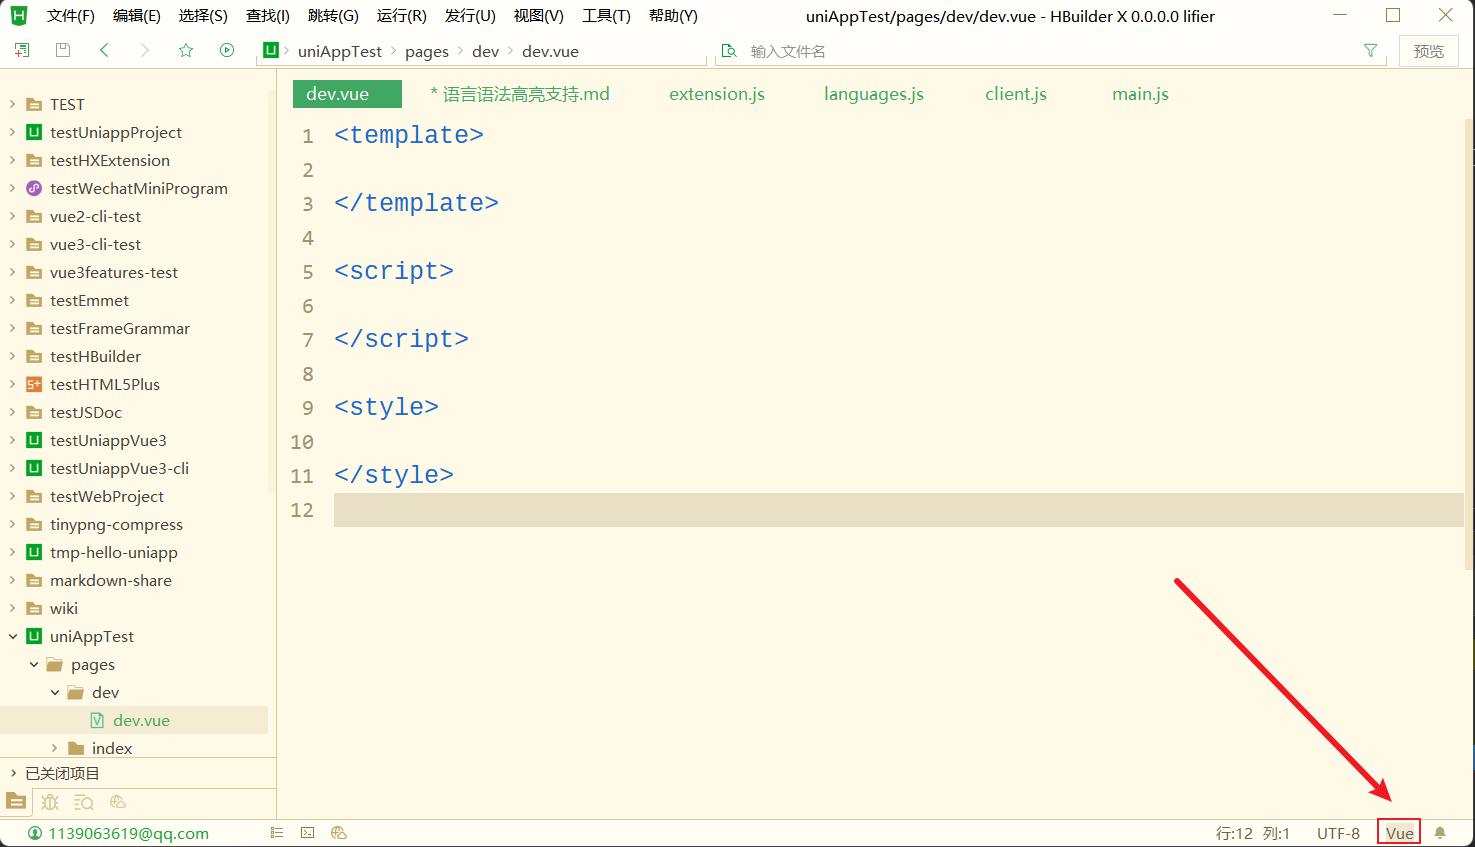1475x847 pixels.
Task: Switch to the extension.js tab
Action: point(717,94)
